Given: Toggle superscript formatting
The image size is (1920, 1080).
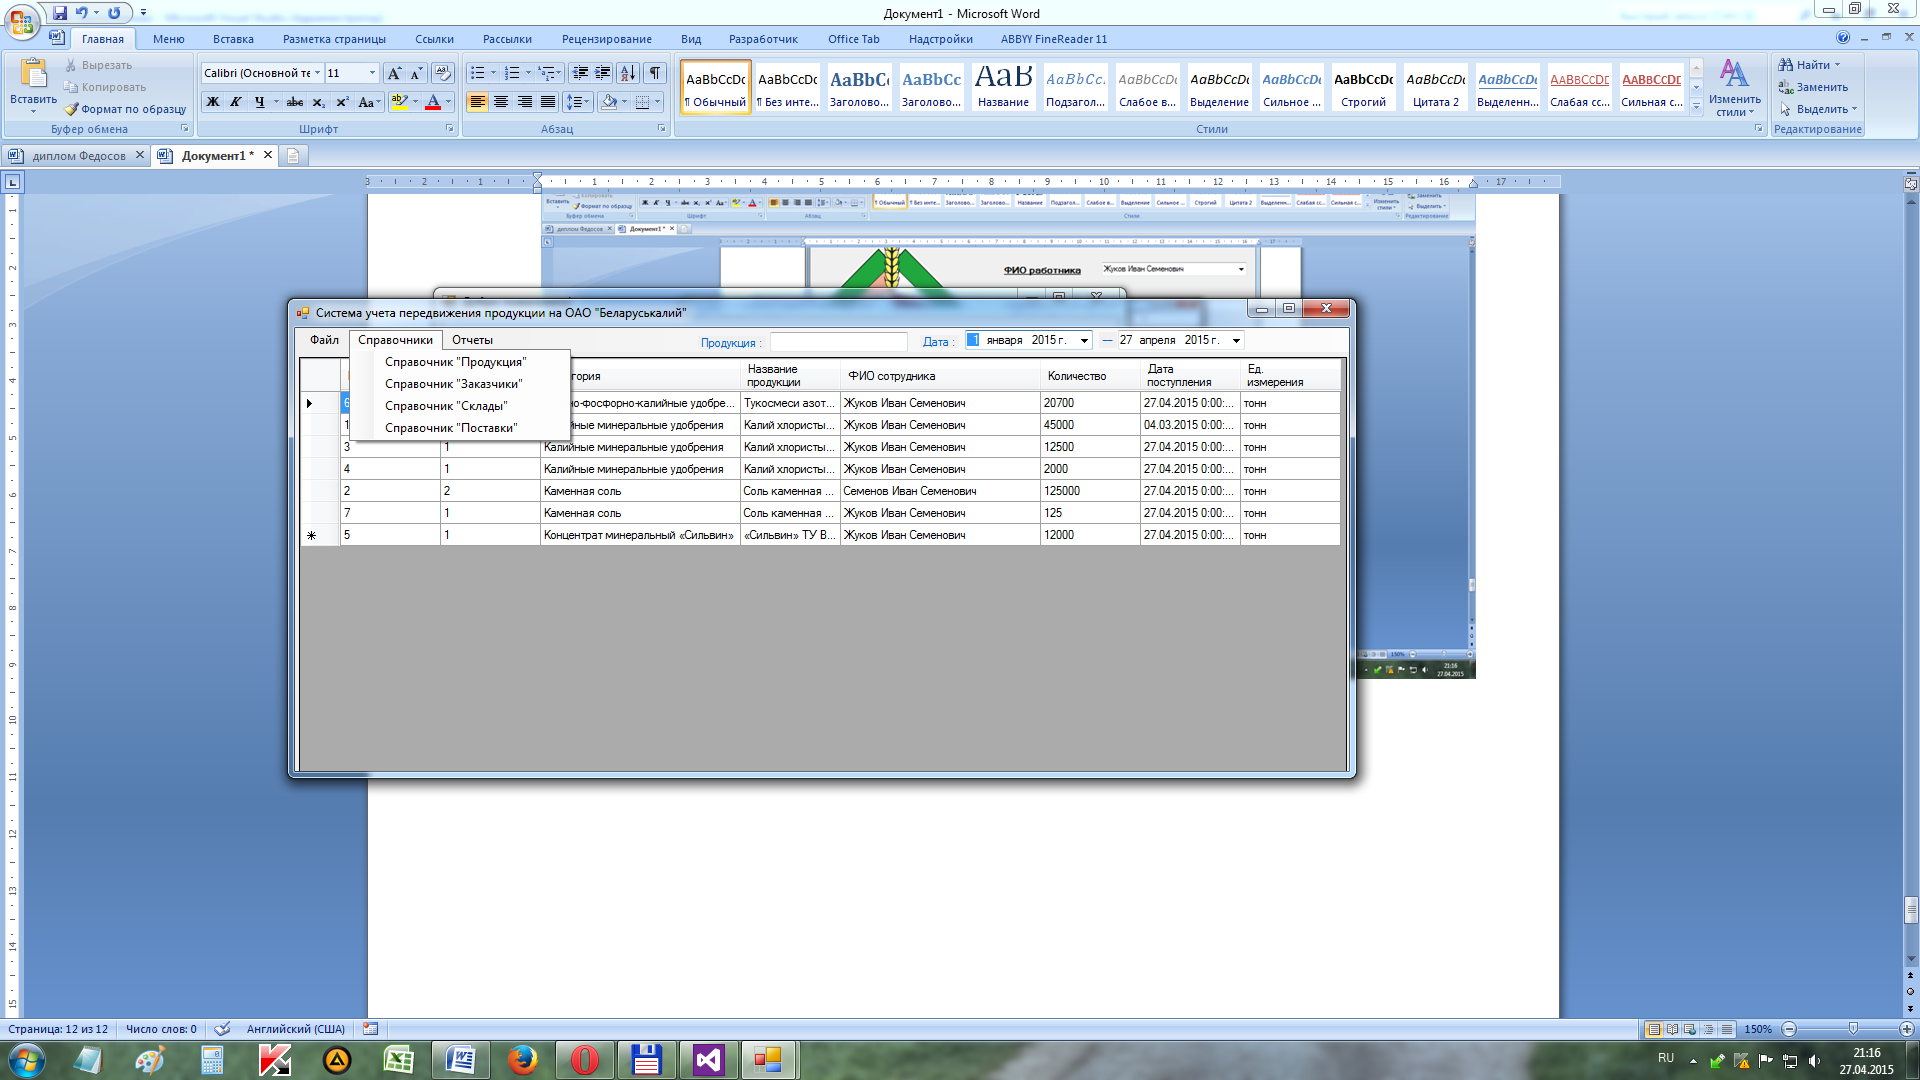Looking at the screenshot, I should (342, 102).
